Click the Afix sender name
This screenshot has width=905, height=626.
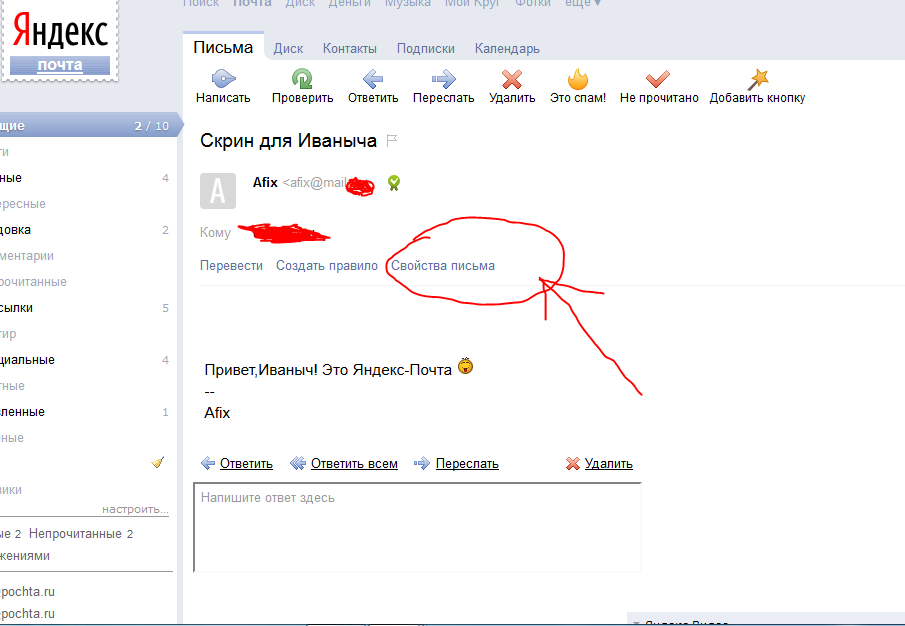pyautogui.click(x=265, y=182)
